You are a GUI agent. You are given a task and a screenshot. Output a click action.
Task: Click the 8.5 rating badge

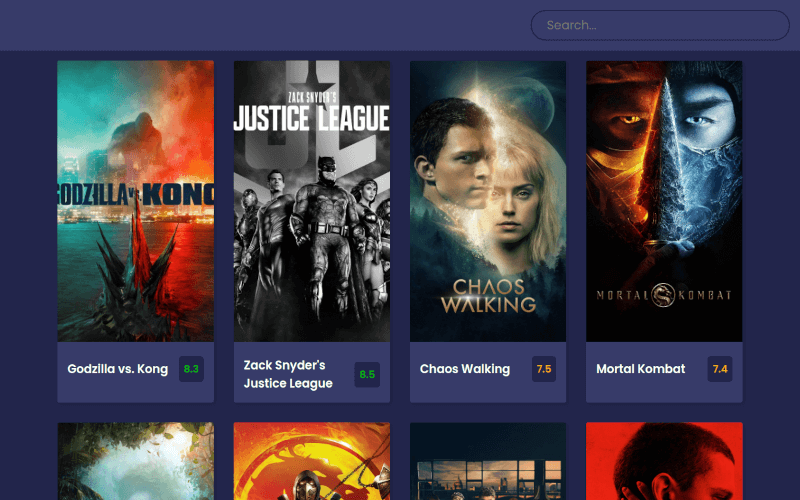367,374
